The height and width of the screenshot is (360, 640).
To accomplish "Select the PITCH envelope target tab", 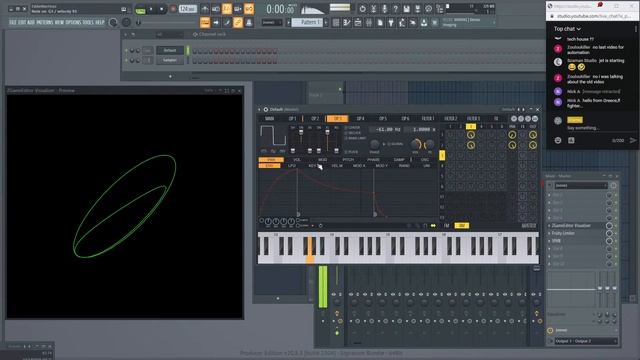I will pos(348,160).
